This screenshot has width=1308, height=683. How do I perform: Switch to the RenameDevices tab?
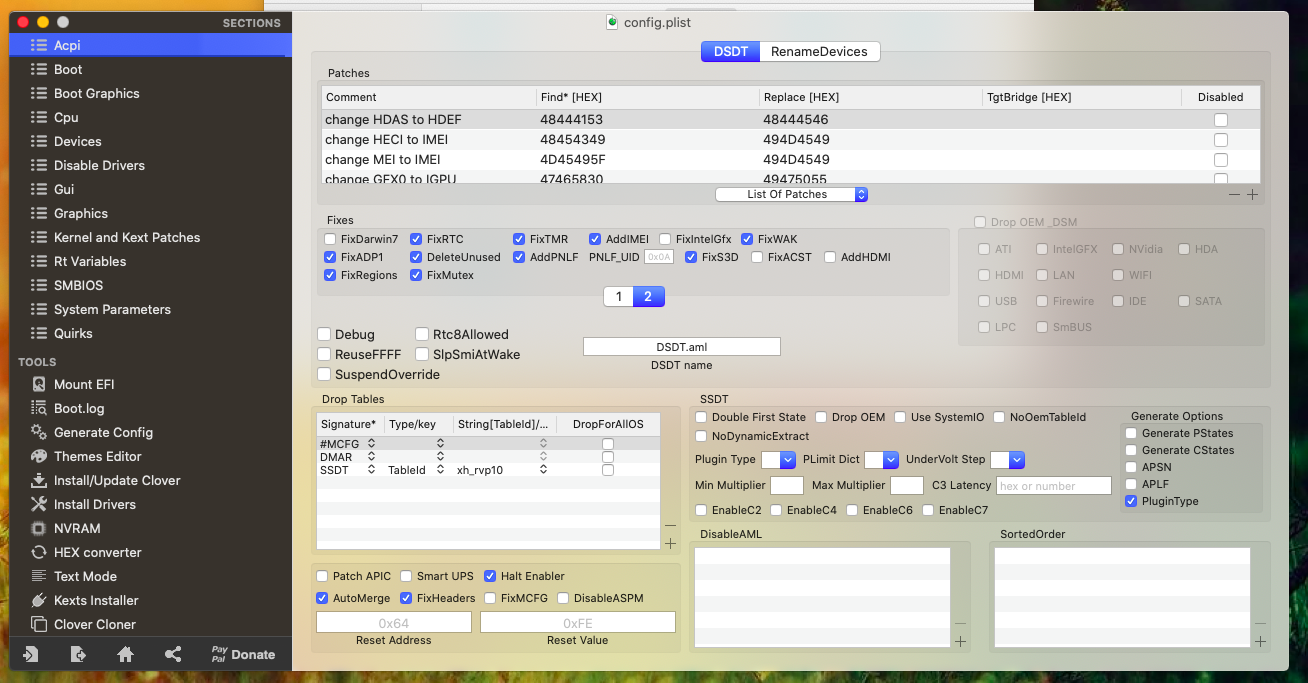(x=819, y=51)
